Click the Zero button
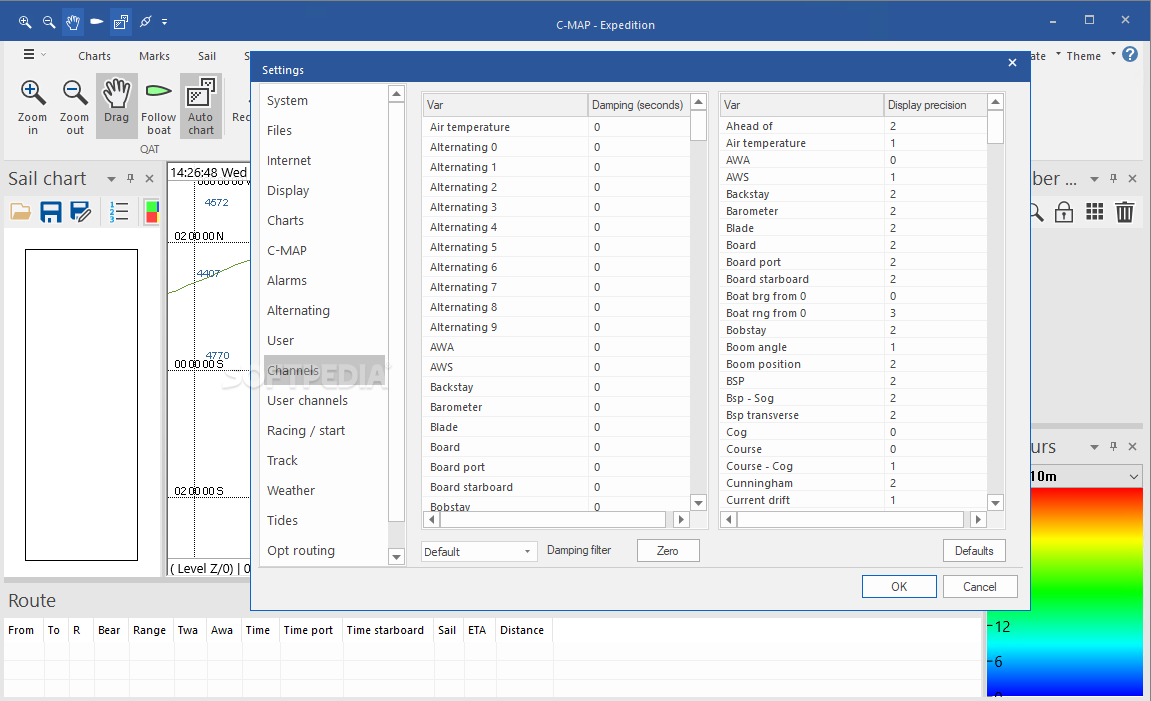Viewport: 1151px width, 701px height. tap(668, 551)
